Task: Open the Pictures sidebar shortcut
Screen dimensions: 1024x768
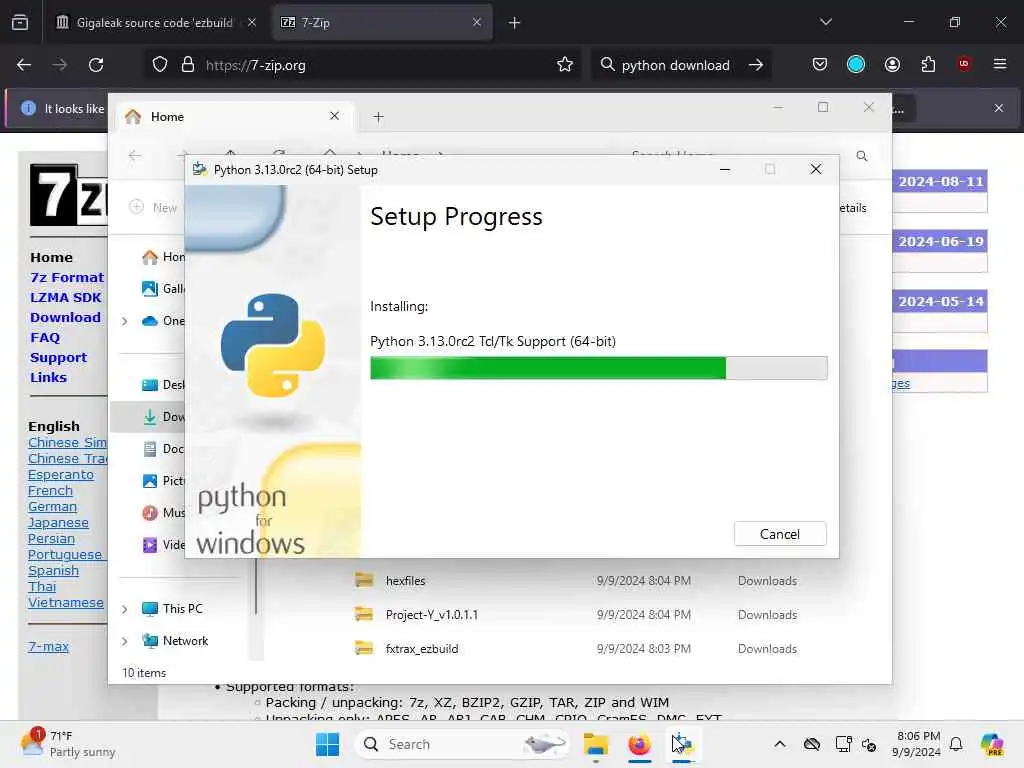Action: tap(163, 481)
